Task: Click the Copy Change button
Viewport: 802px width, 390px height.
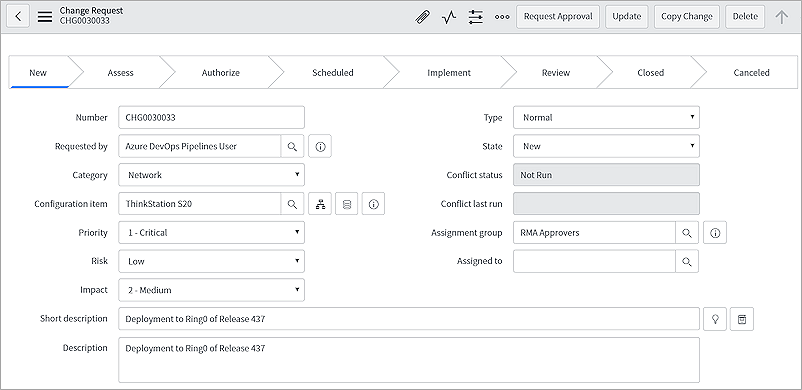Action: click(x=687, y=16)
